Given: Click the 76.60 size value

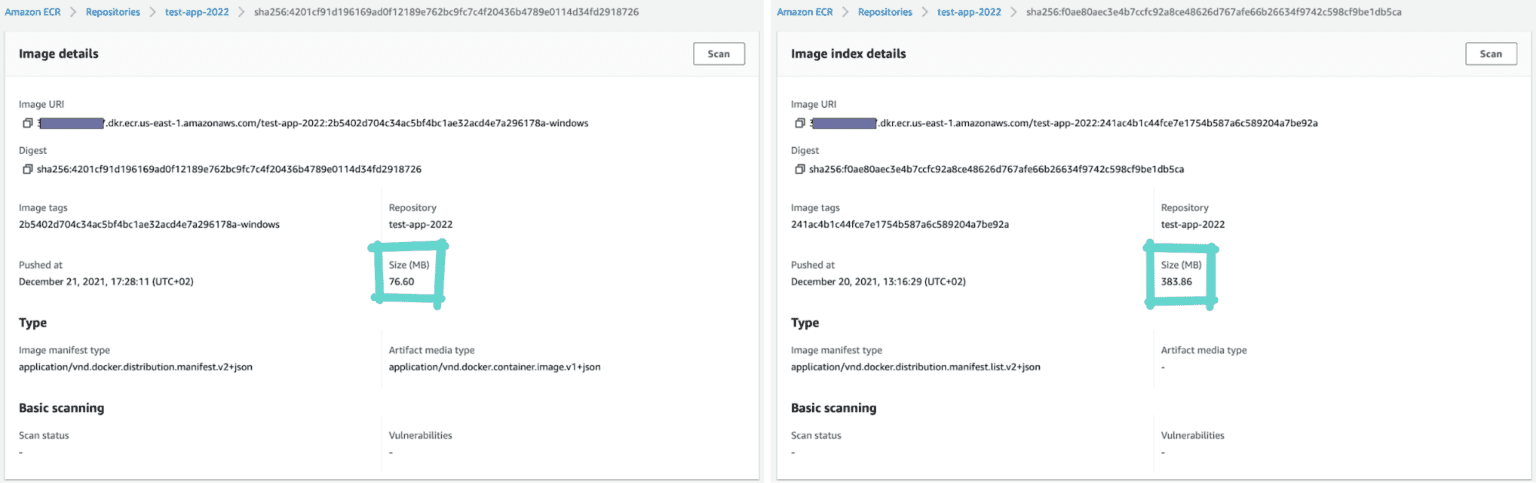Looking at the screenshot, I should coord(402,282).
